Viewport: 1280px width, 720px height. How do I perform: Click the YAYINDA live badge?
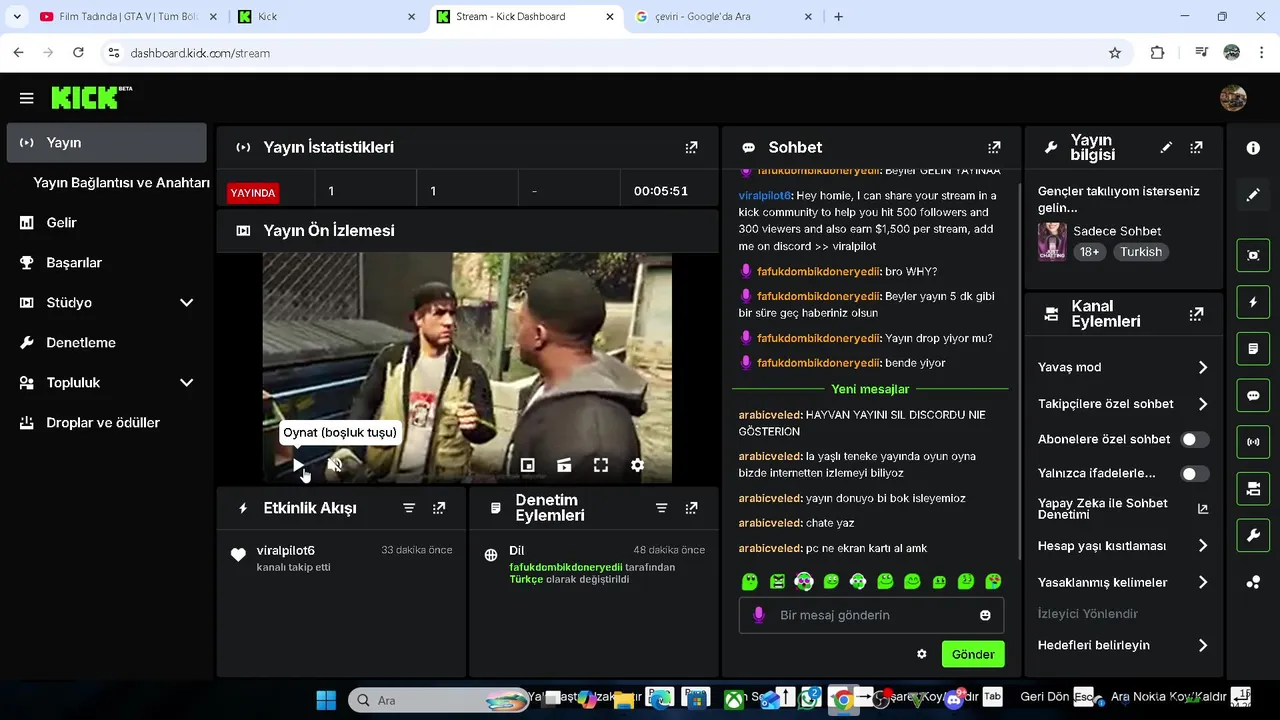[253, 193]
